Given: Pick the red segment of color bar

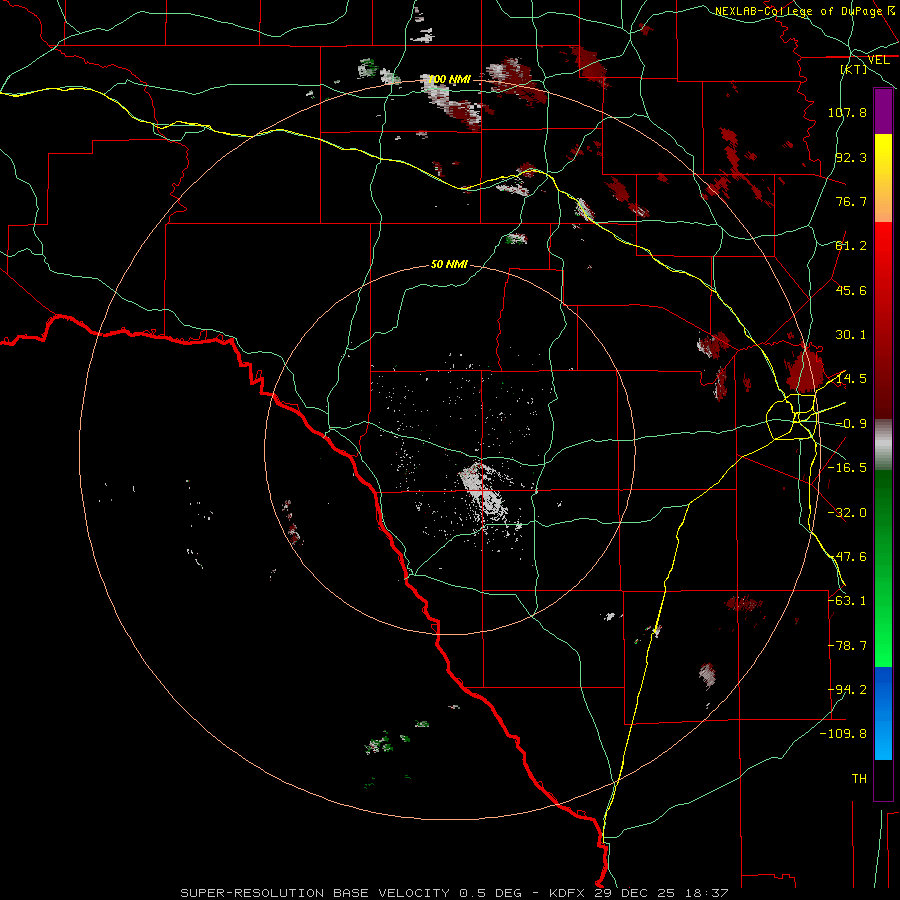Looking at the screenshot, I should click(x=883, y=320).
